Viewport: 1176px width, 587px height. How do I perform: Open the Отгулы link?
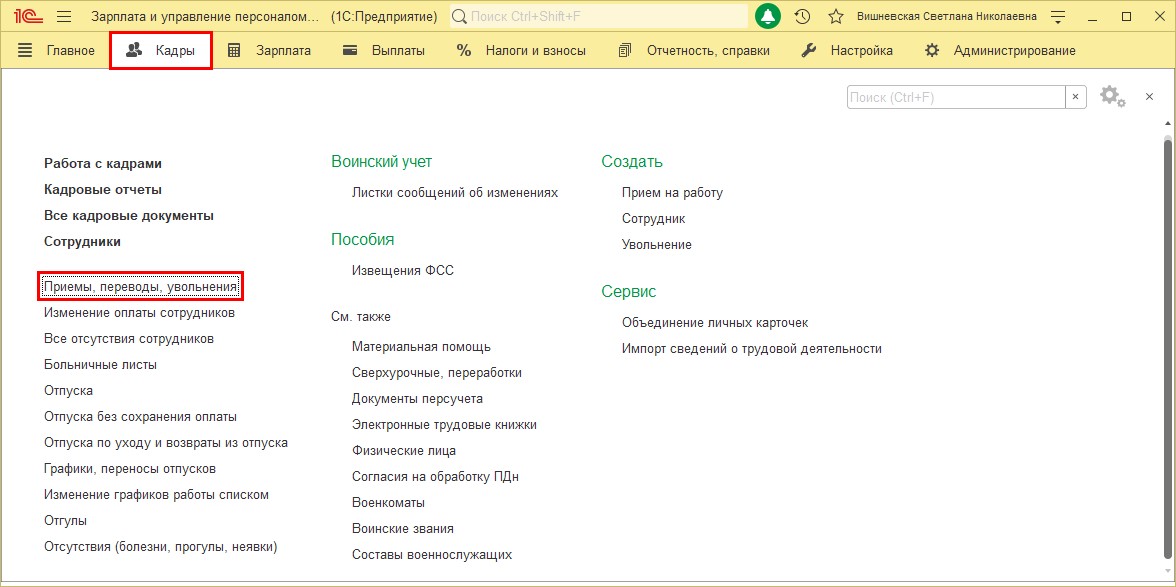pyautogui.click(x=65, y=521)
